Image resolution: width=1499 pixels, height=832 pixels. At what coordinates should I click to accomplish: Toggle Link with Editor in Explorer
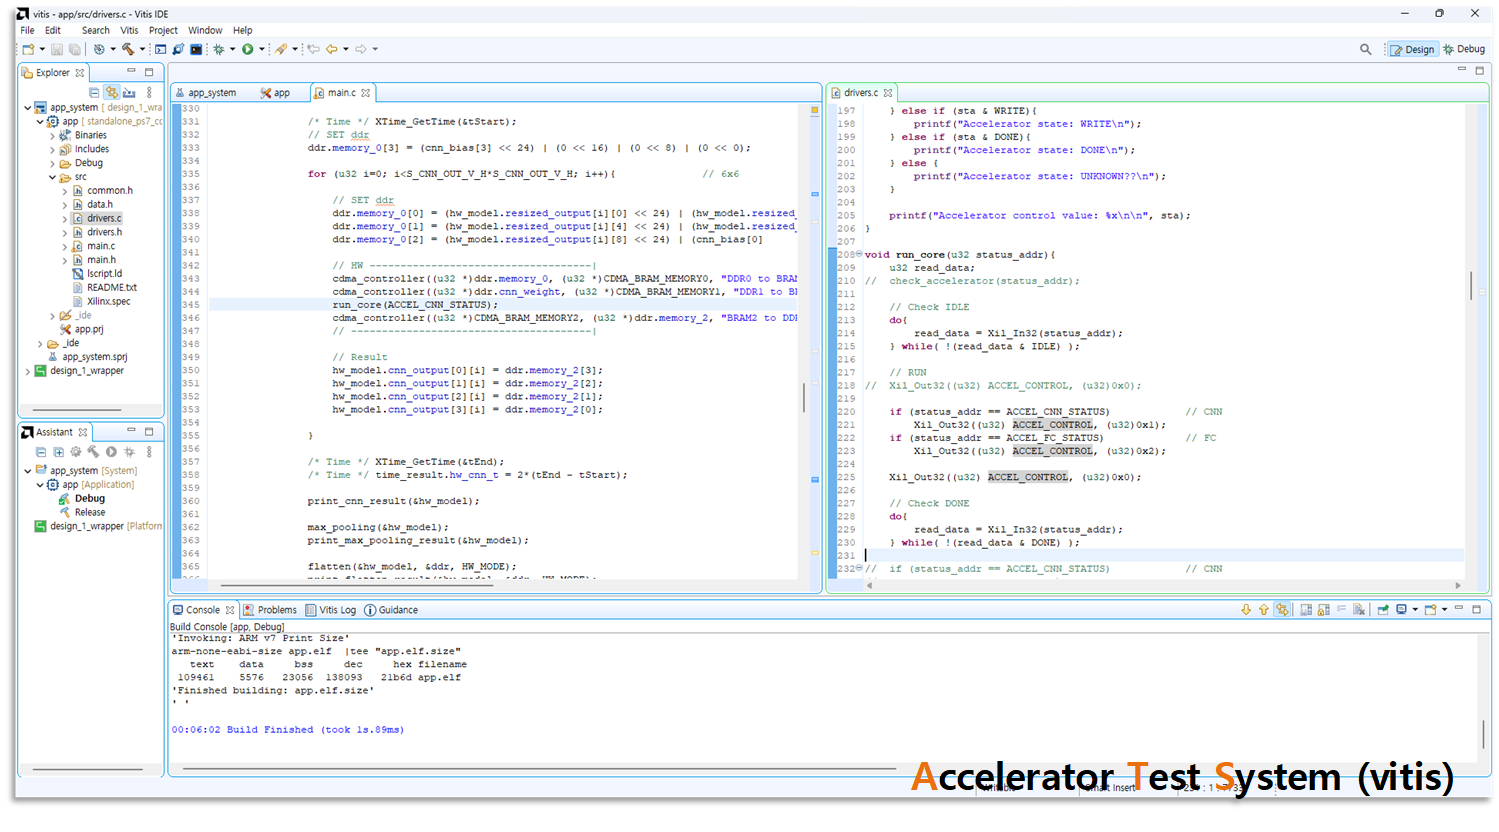tap(111, 92)
